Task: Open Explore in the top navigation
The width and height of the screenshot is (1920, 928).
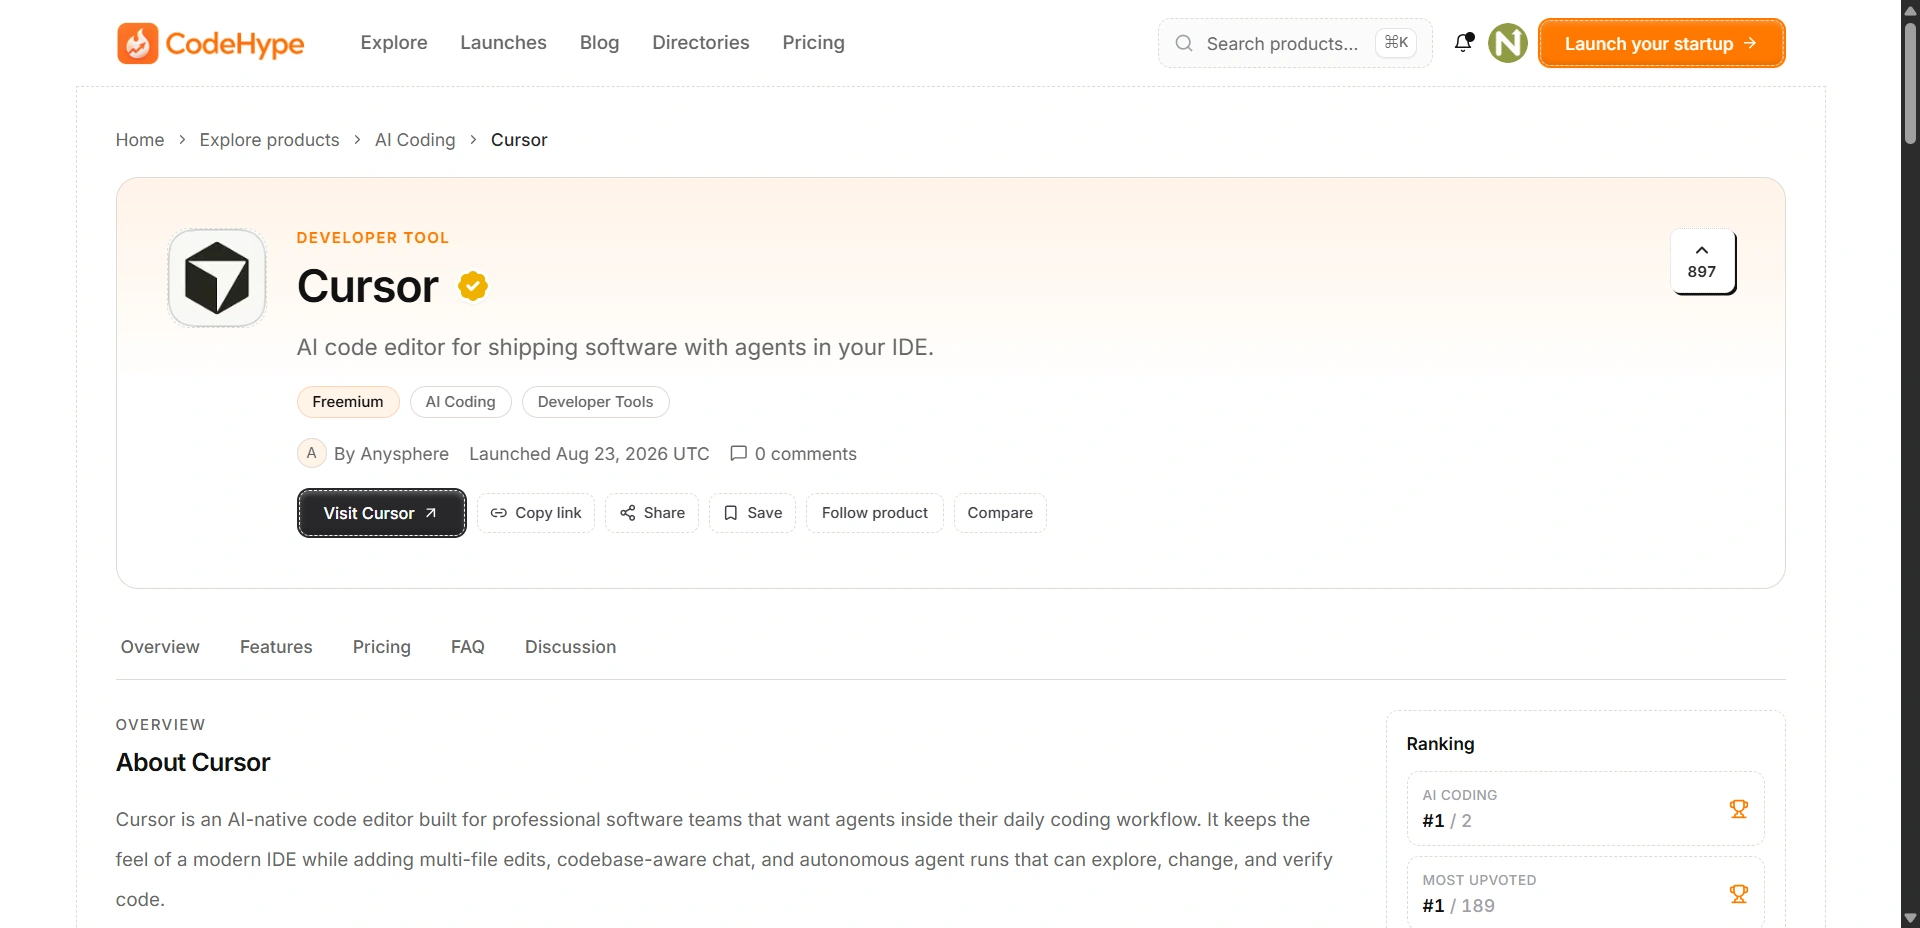Action: click(394, 43)
